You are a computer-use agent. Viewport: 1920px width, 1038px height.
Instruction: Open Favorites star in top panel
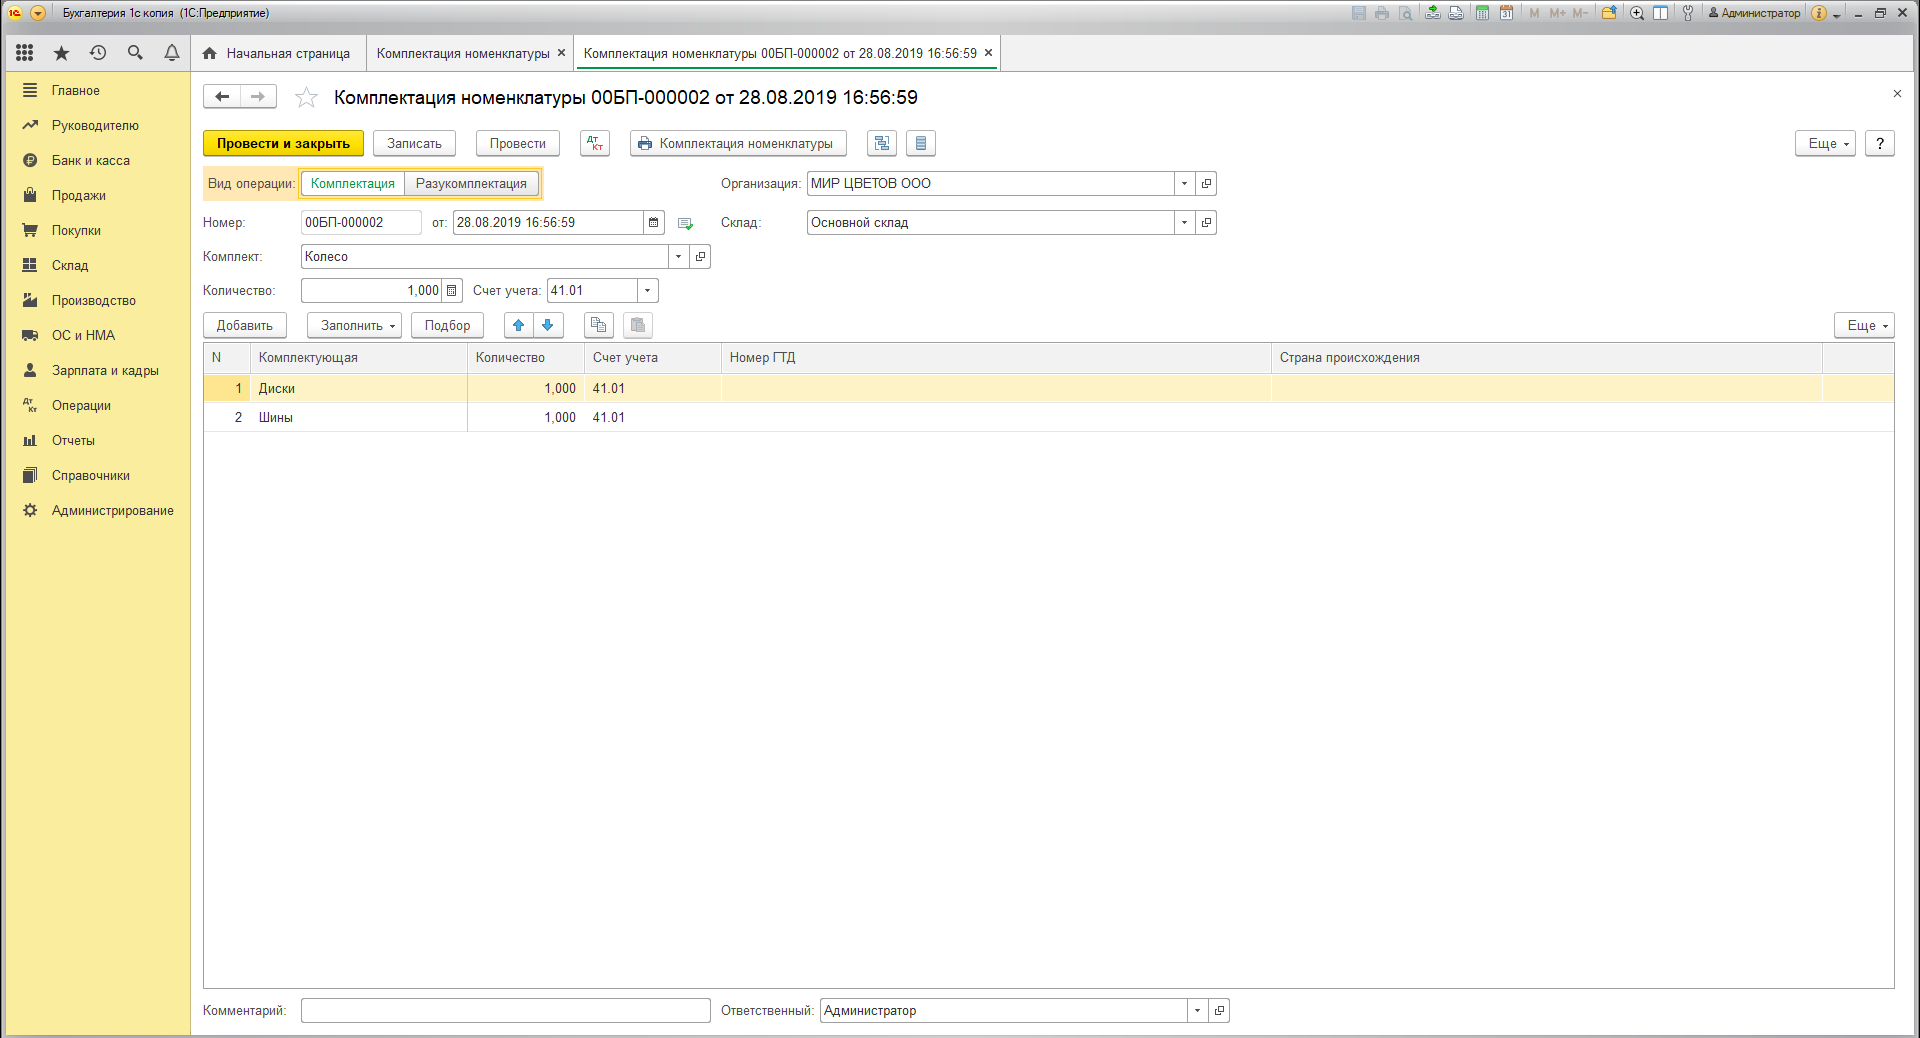[x=61, y=53]
